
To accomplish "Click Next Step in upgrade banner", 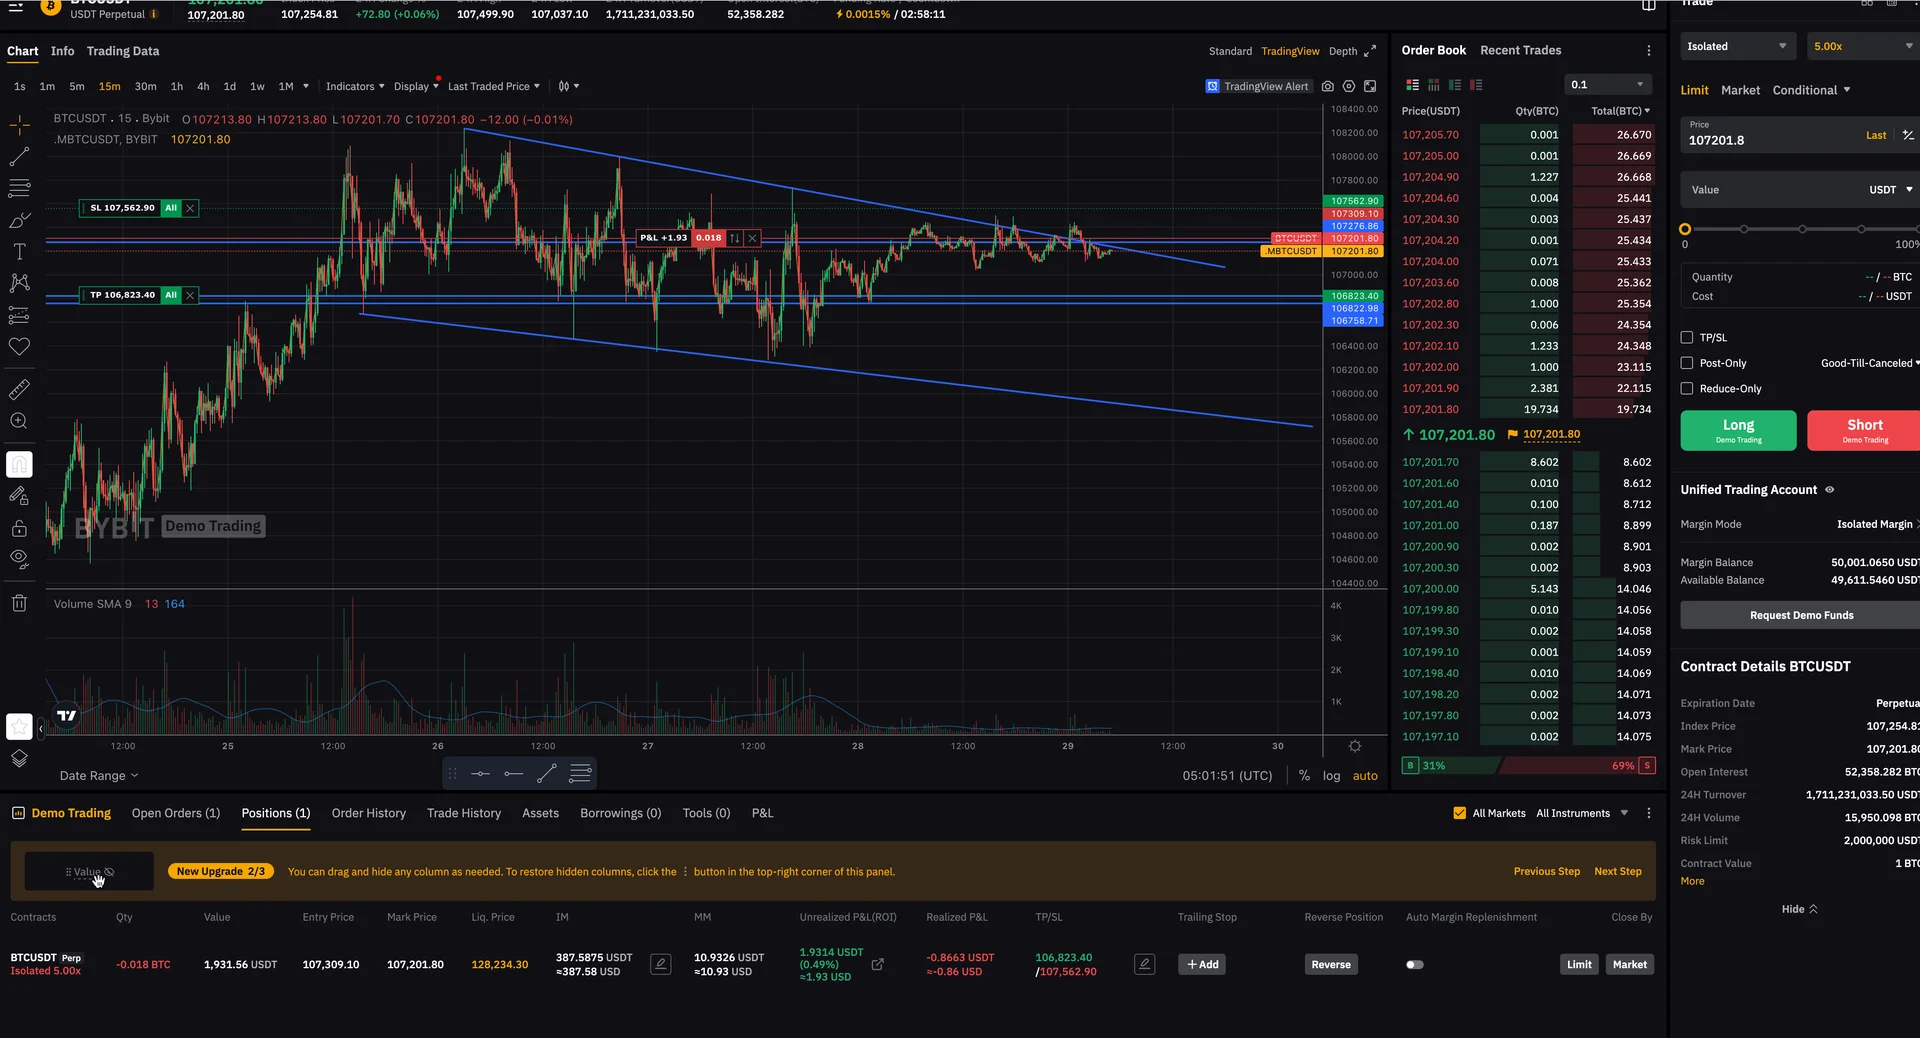I will point(1618,872).
